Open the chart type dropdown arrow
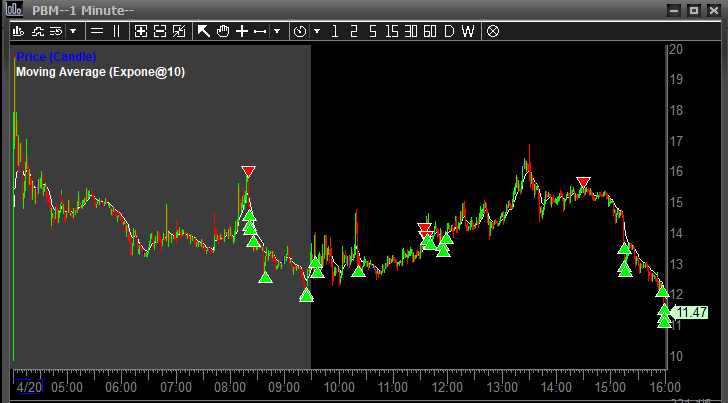728x403 pixels. [73, 32]
